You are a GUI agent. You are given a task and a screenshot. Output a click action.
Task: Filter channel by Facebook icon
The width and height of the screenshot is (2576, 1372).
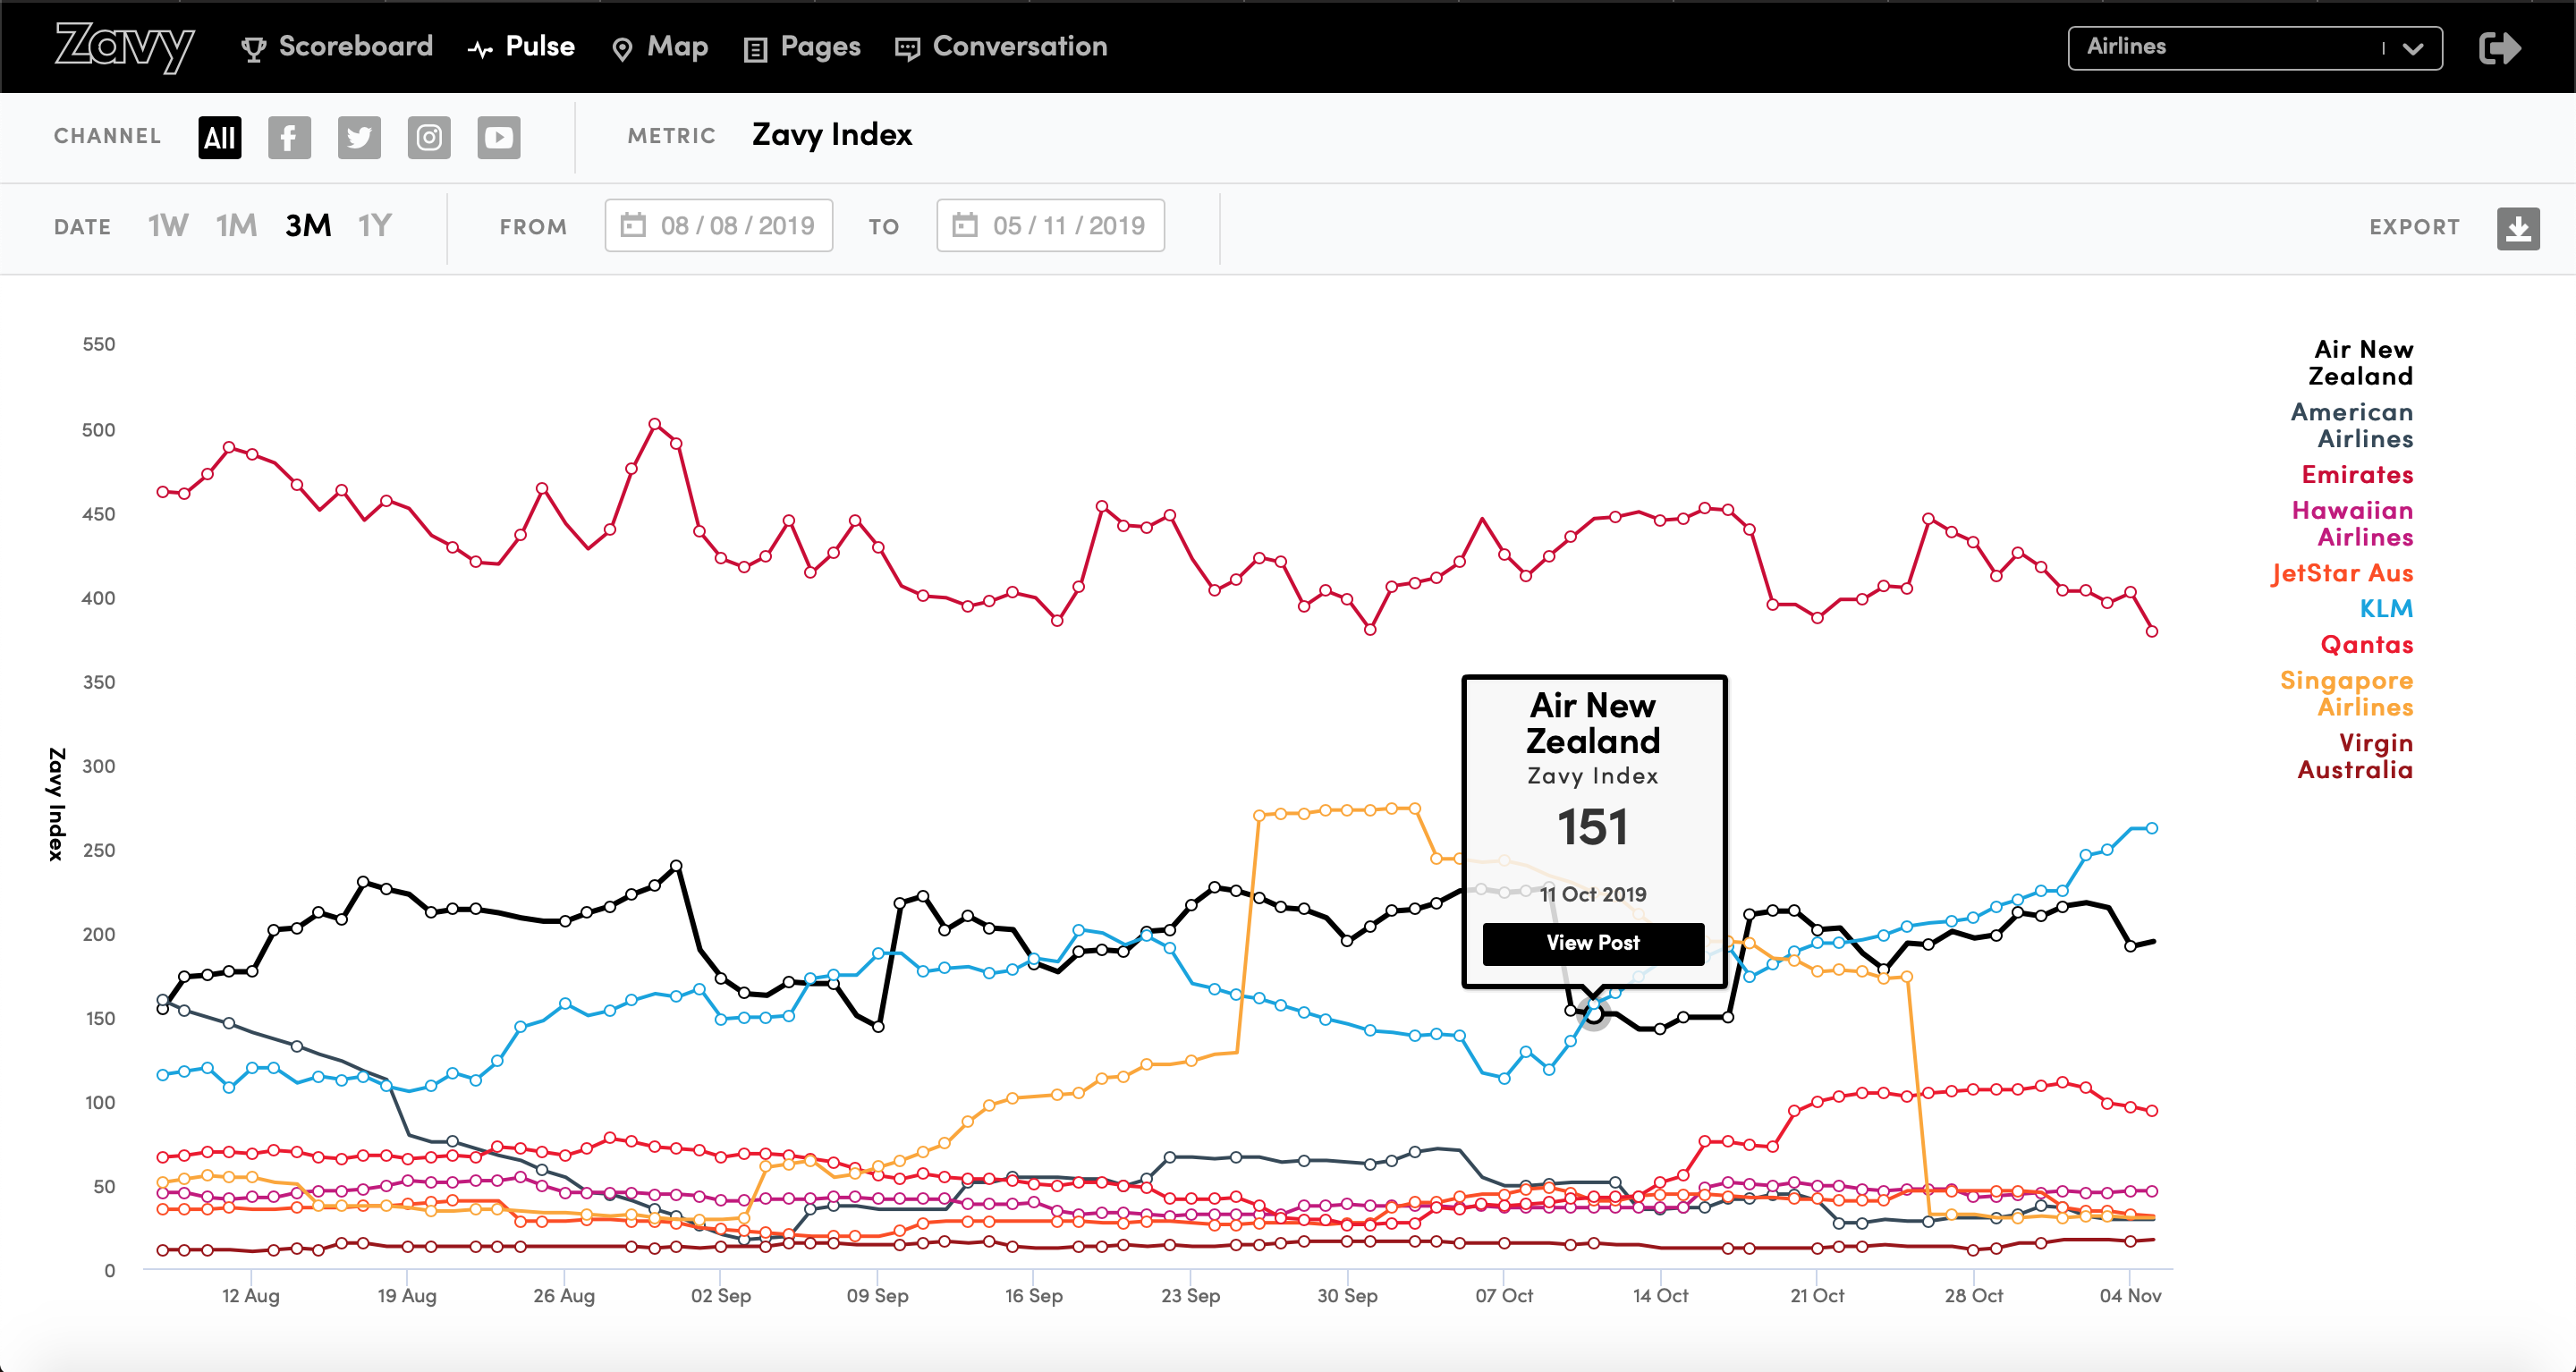[x=289, y=137]
